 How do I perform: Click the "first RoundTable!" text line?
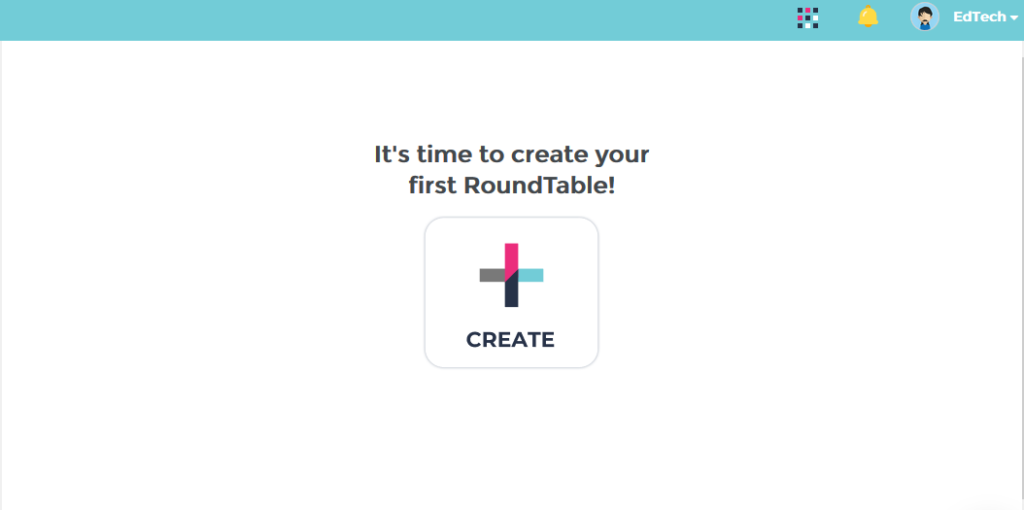[511, 186]
